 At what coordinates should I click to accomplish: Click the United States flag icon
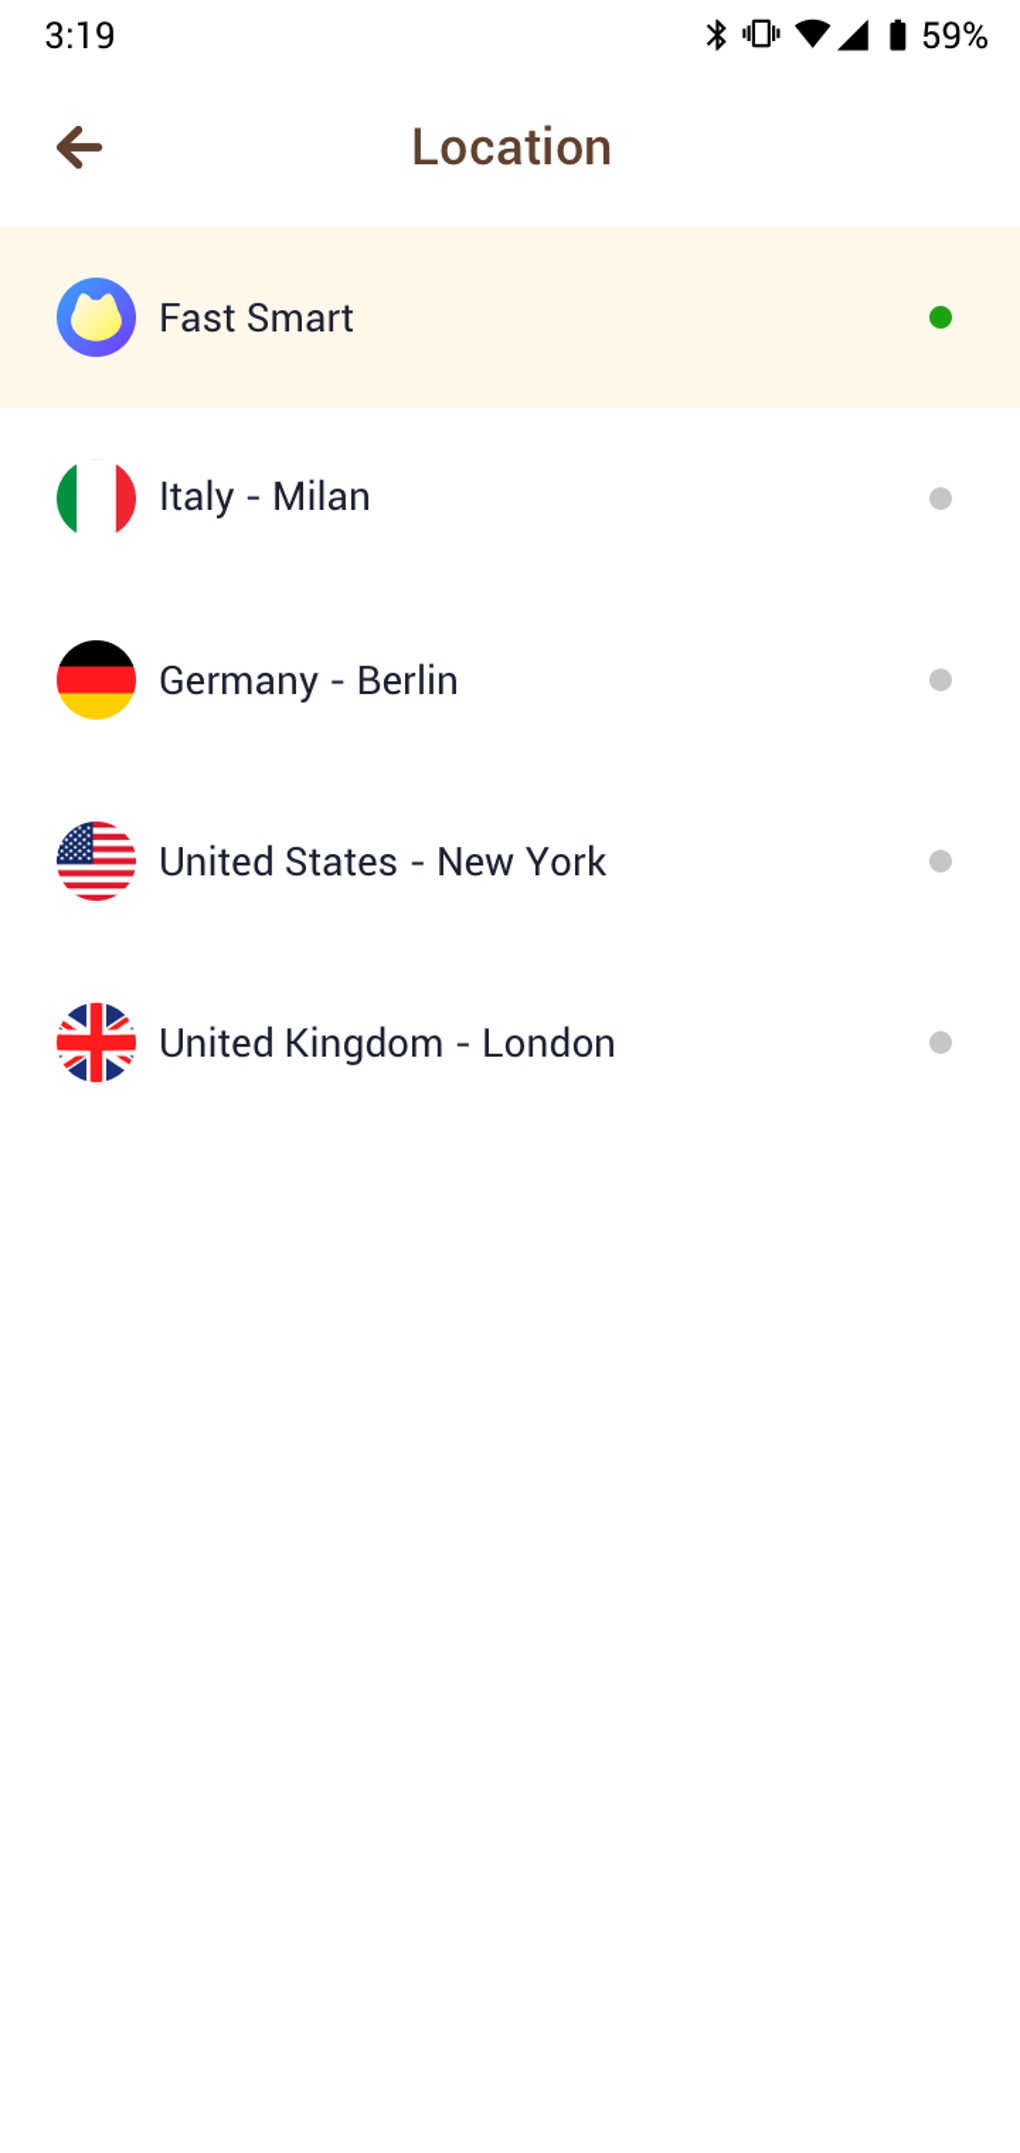pyautogui.click(x=96, y=861)
